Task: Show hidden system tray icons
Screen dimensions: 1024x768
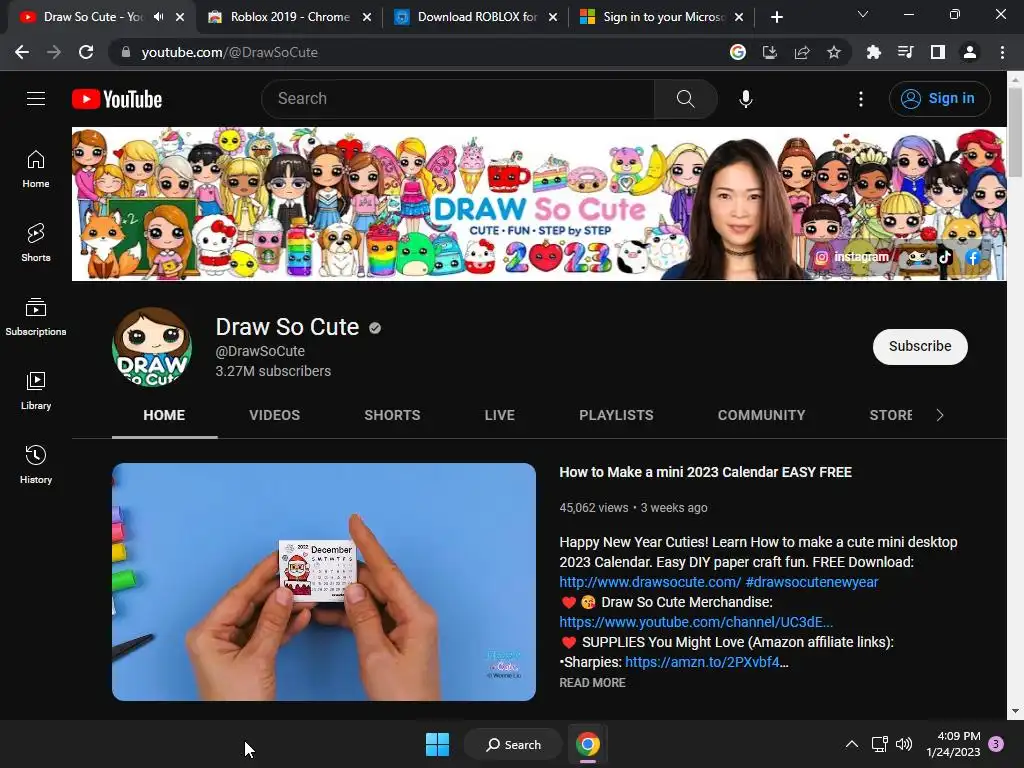Action: click(852, 744)
